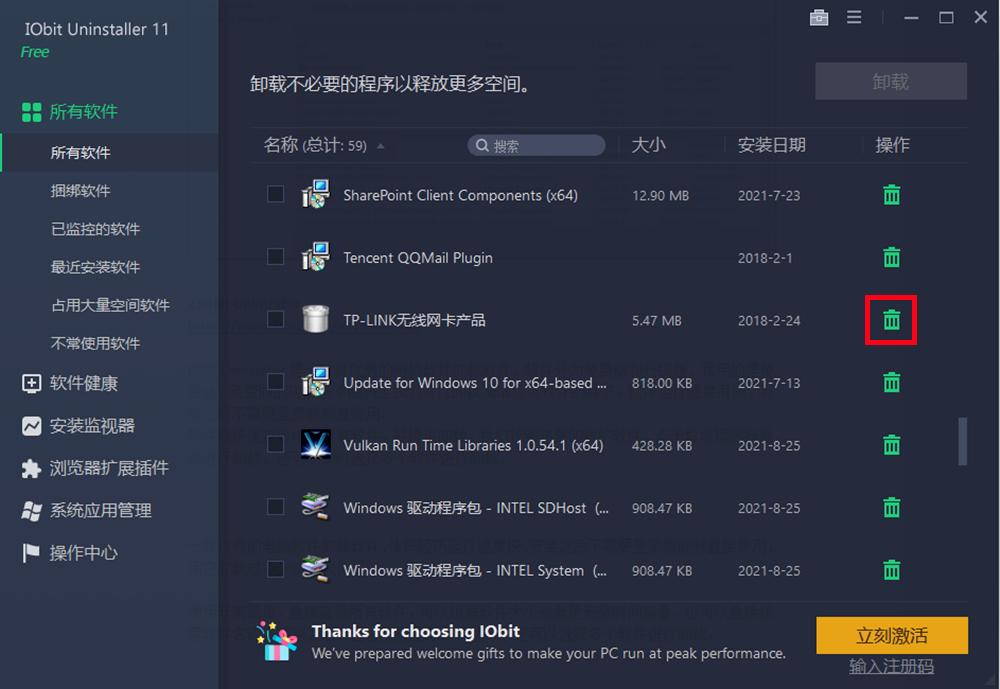Image resolution: width=1000 pixels, height=689 pixels.
Task: Click the 卸载 uninstall button
Action: [891, 81]
